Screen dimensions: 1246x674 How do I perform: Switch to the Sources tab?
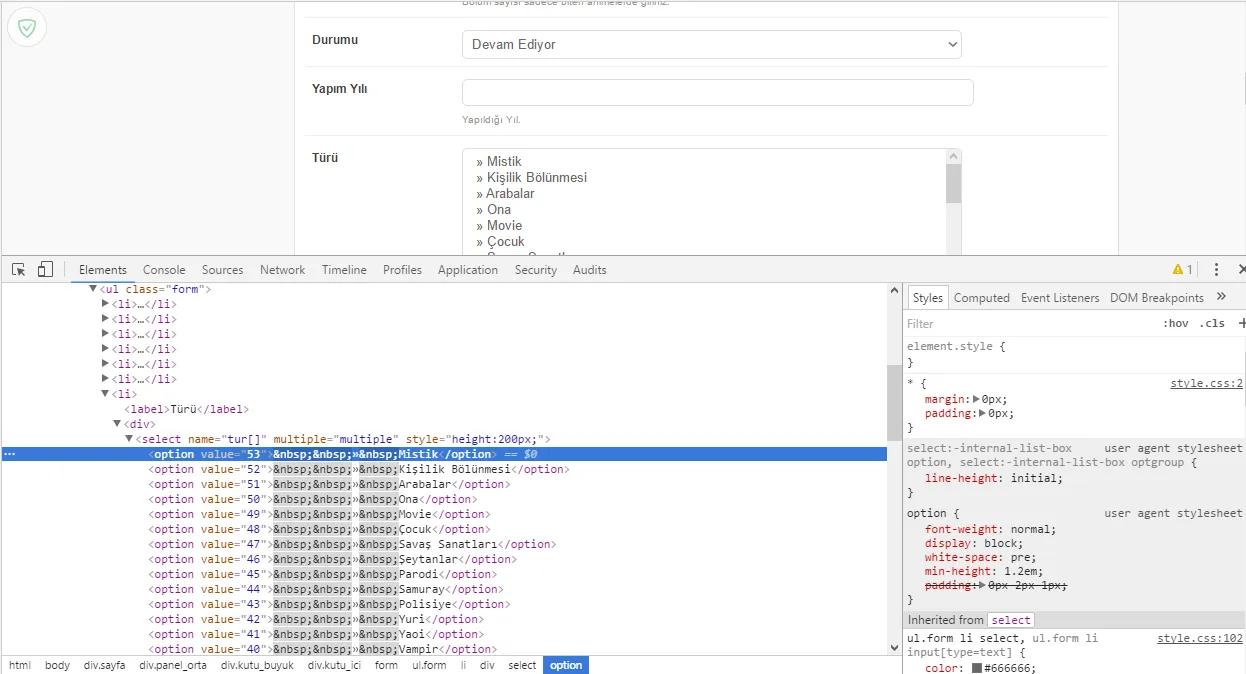(222, 270)
